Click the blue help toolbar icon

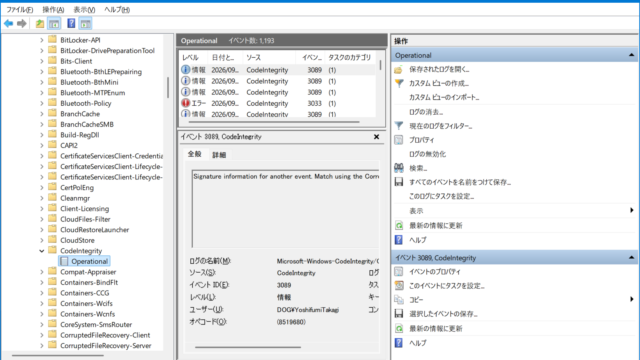71,24
